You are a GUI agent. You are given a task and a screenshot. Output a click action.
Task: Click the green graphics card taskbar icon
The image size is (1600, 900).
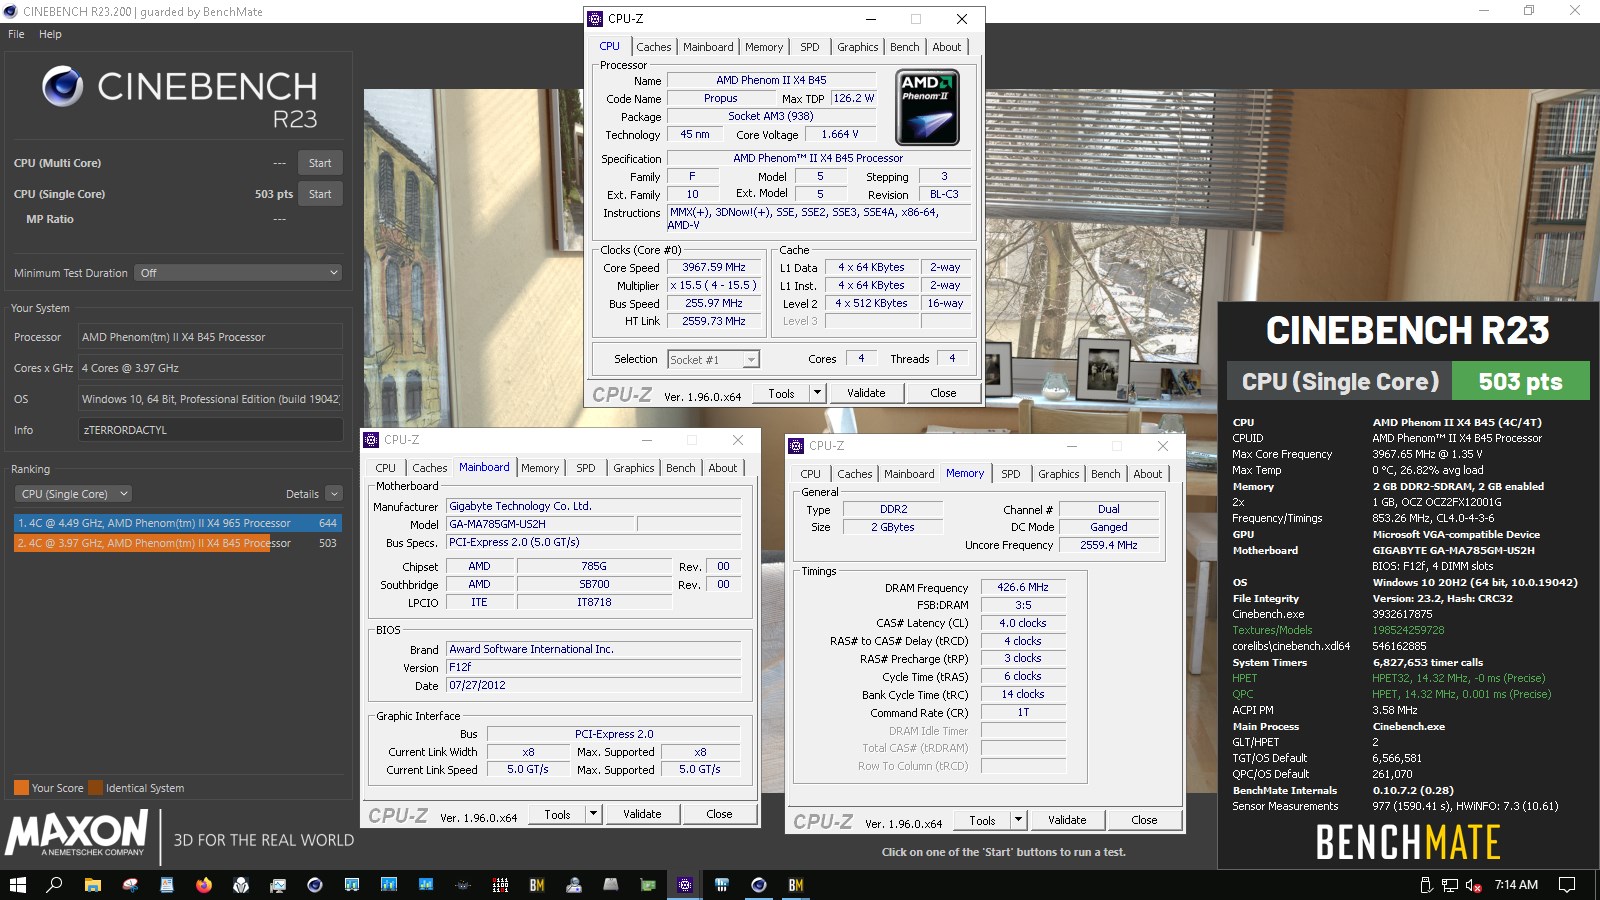click(648, 885)
